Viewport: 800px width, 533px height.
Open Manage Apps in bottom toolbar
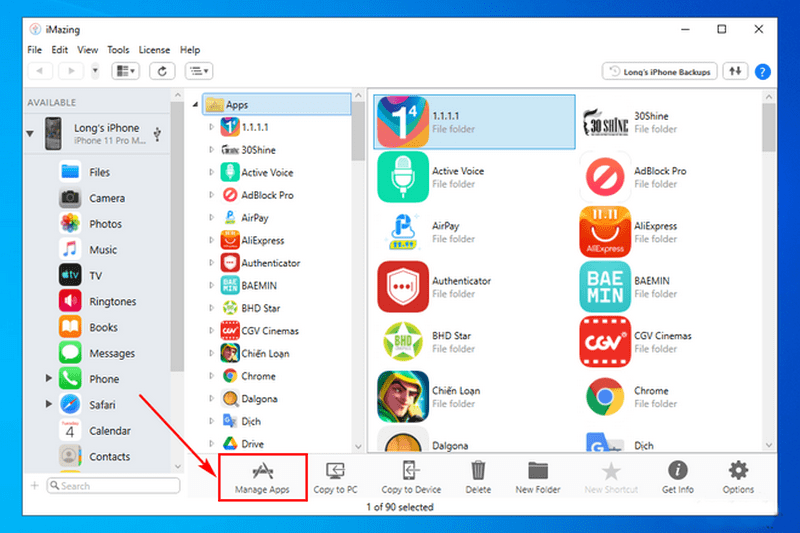click(x=262, y=478)
